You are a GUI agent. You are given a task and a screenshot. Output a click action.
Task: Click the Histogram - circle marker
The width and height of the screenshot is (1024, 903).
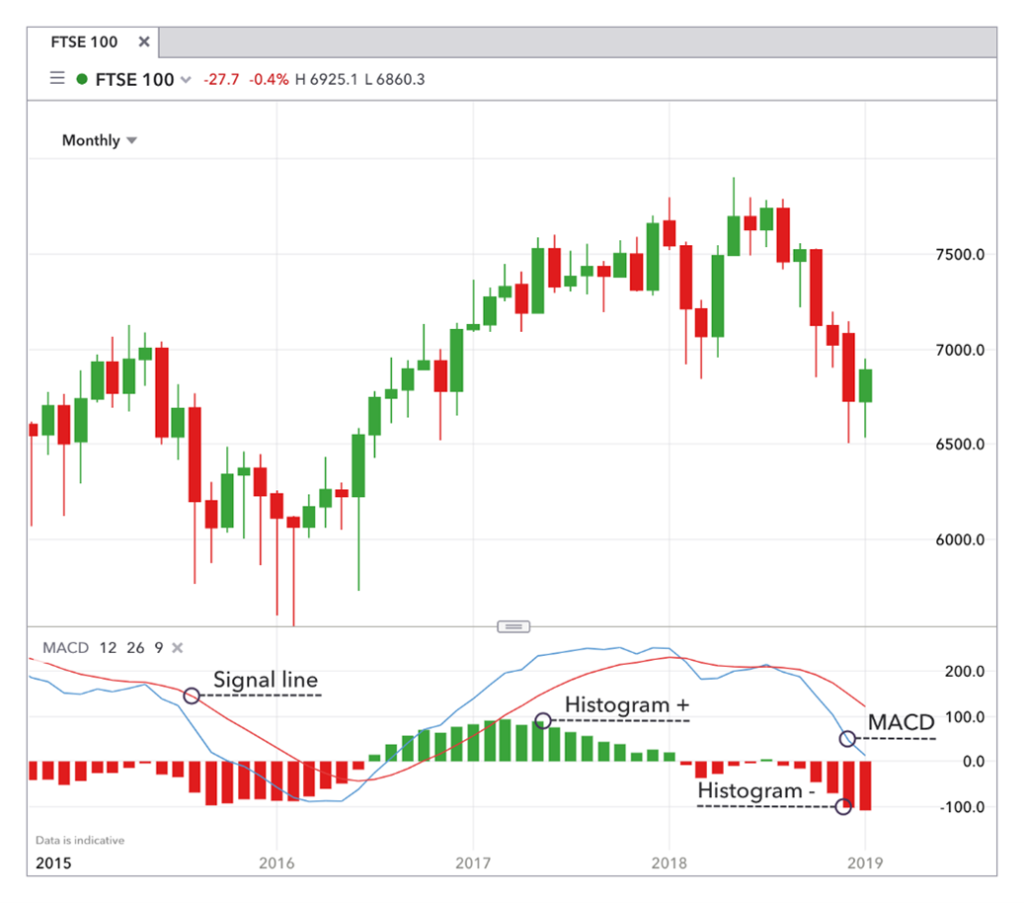pyautogui.click(x=843, y=807)
